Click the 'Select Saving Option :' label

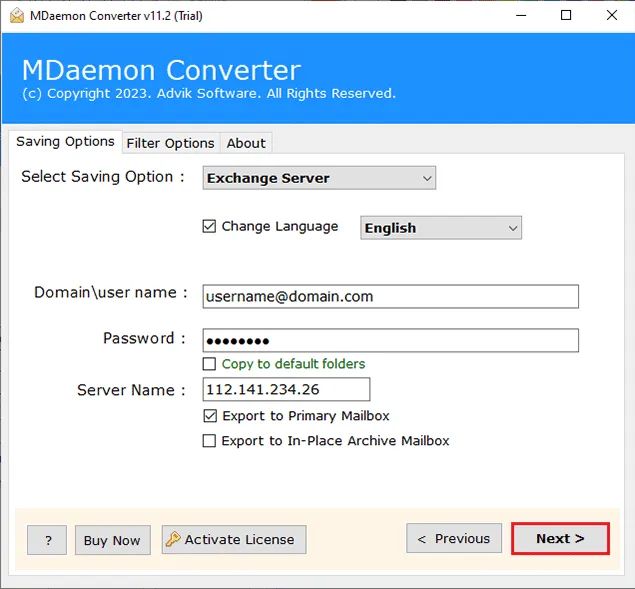coord(103,177)
